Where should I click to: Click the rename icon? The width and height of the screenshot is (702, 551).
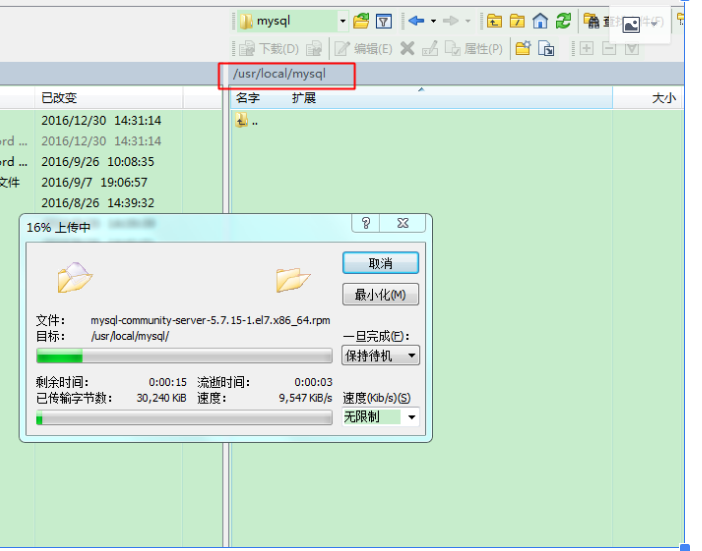coord(430,48)
